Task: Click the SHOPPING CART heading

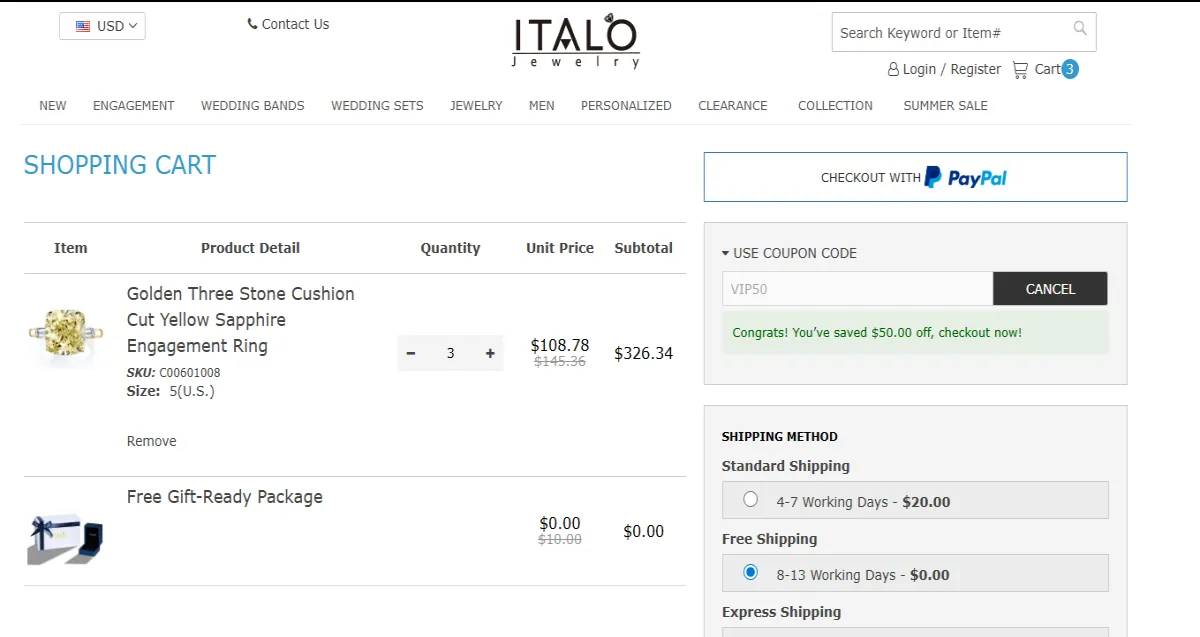Action: click(x=120, y=165)
